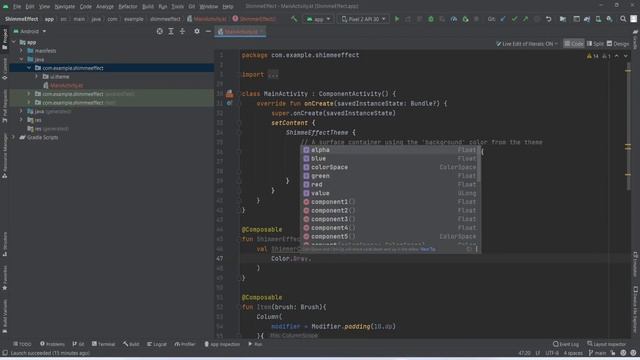Click Select Opened File target icon
The height and width of the screenshot is (360, 640).
coord(160,31)
